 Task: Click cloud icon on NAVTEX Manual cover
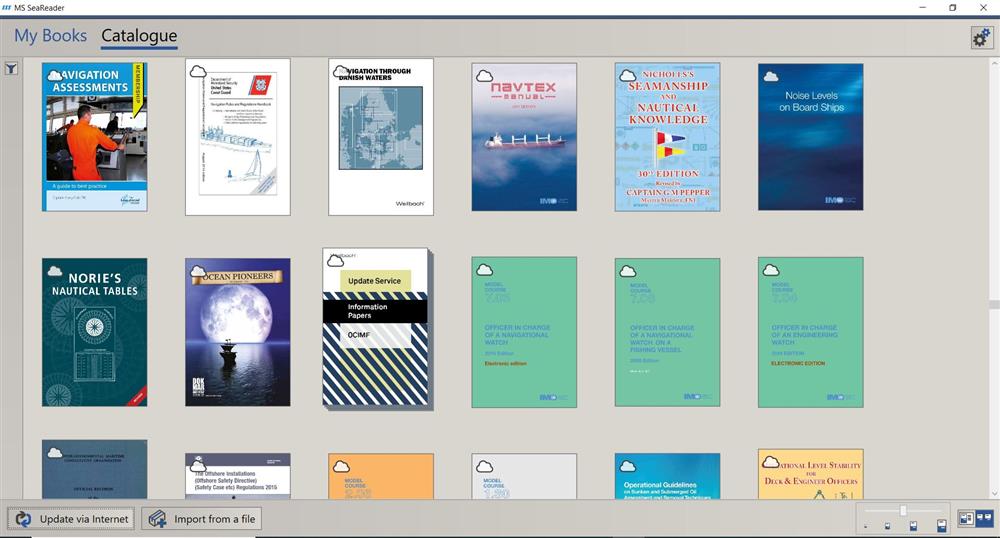click(485, 76)
